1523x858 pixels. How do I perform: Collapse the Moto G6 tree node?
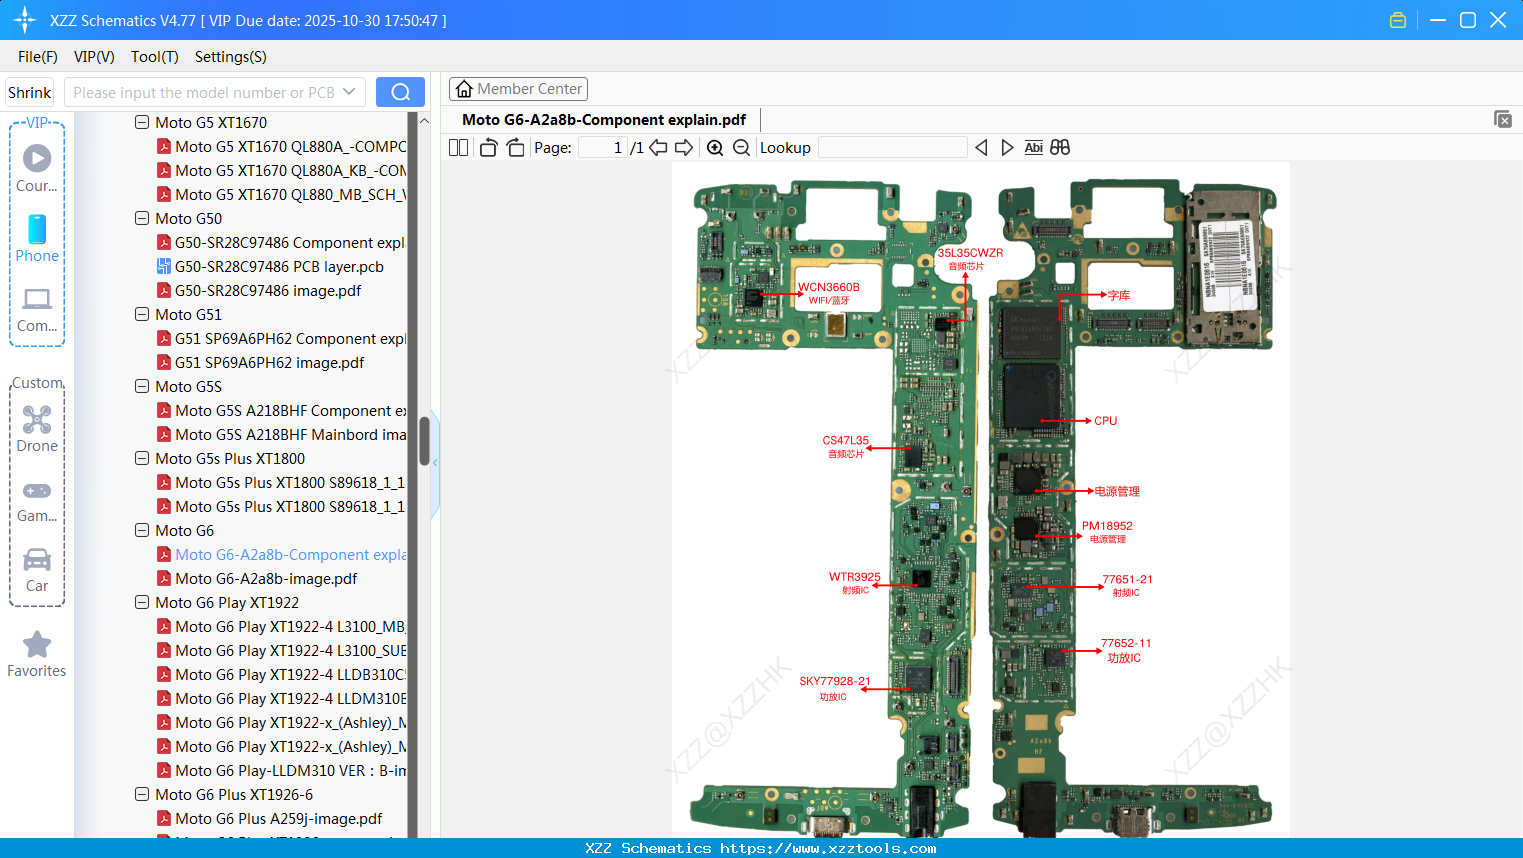pyautogui.click(x=141, y=530)
